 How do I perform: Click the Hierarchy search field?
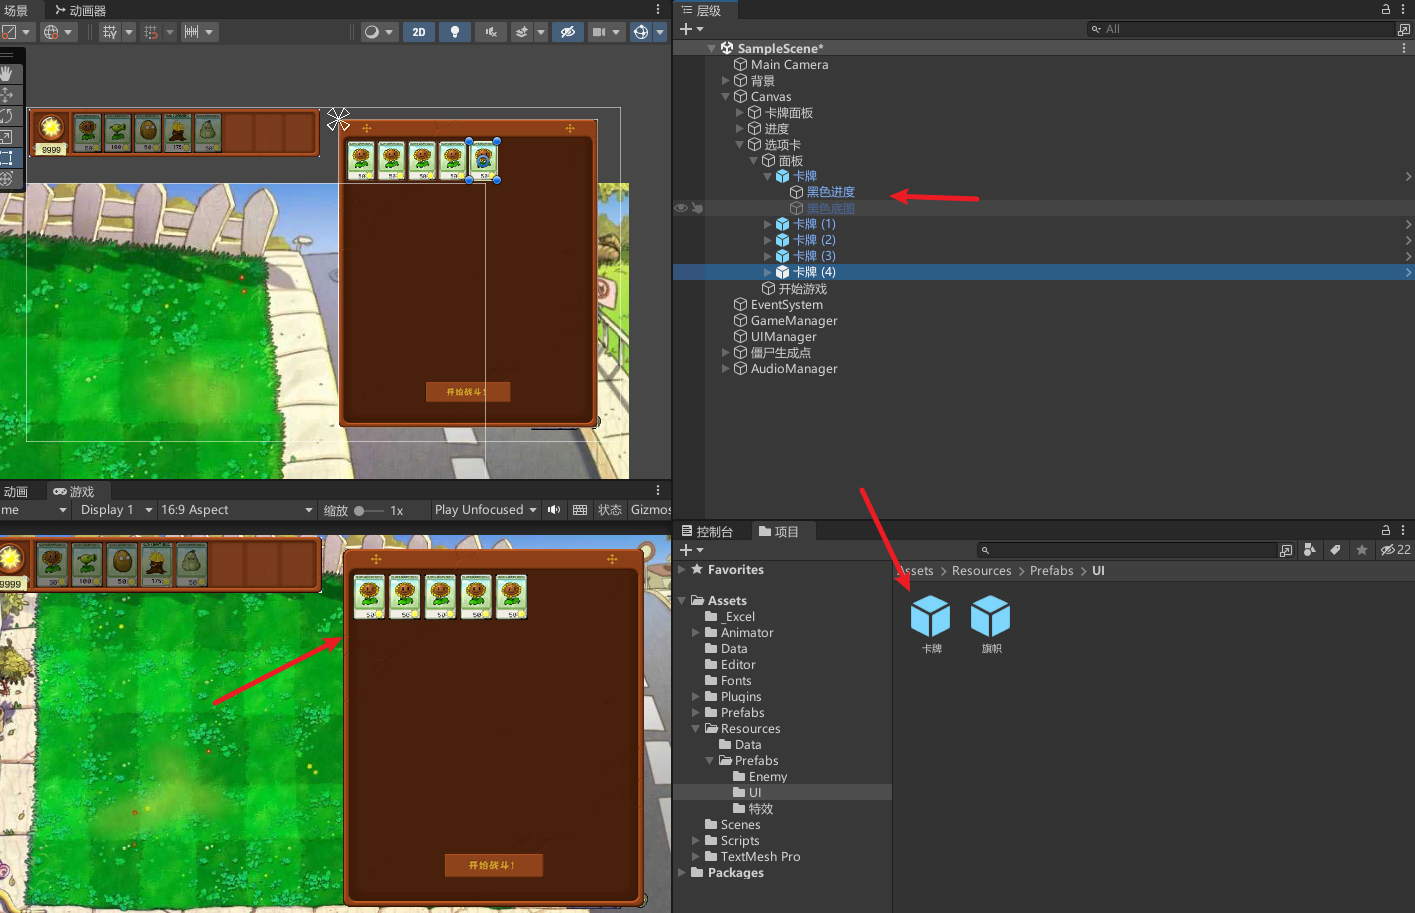[x=1240, y=29]
